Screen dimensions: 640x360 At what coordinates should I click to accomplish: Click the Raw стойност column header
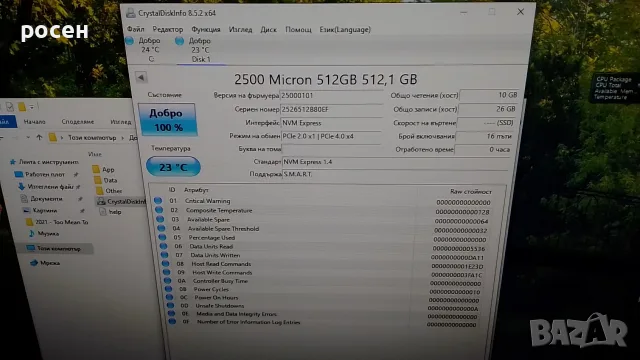471,191
